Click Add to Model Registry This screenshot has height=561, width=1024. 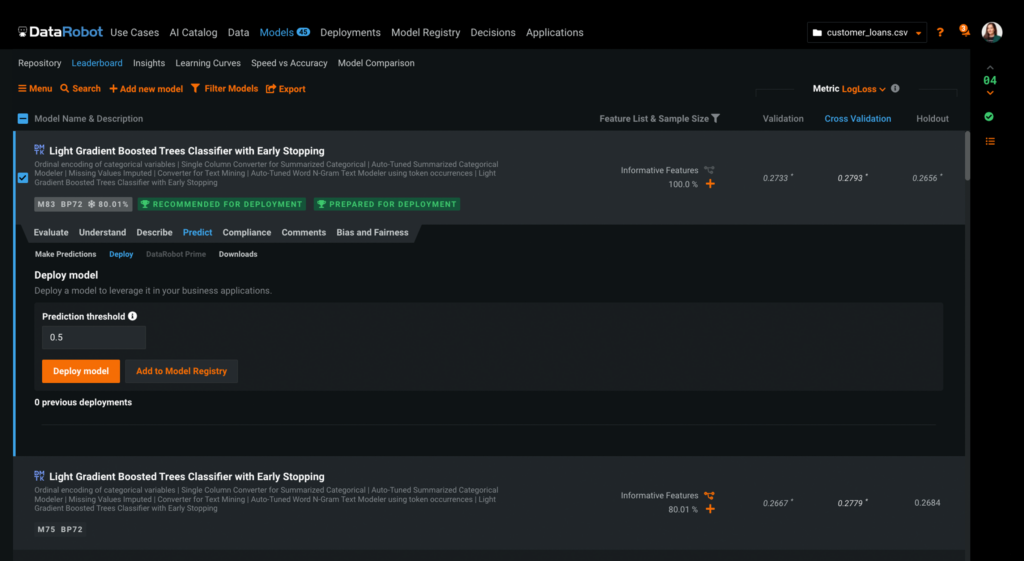[x=182, y=371]
